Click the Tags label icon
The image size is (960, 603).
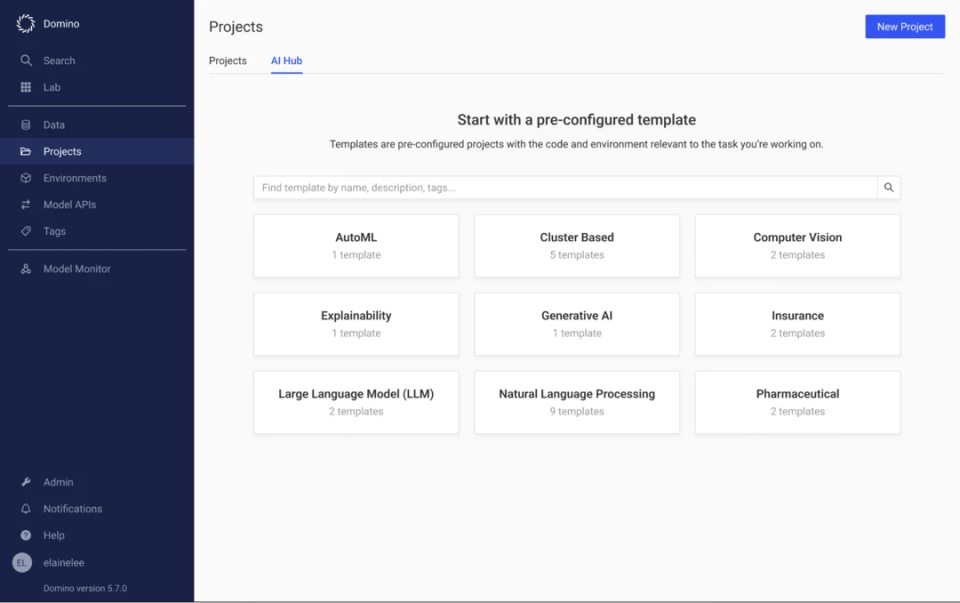[x=26, y=231]
